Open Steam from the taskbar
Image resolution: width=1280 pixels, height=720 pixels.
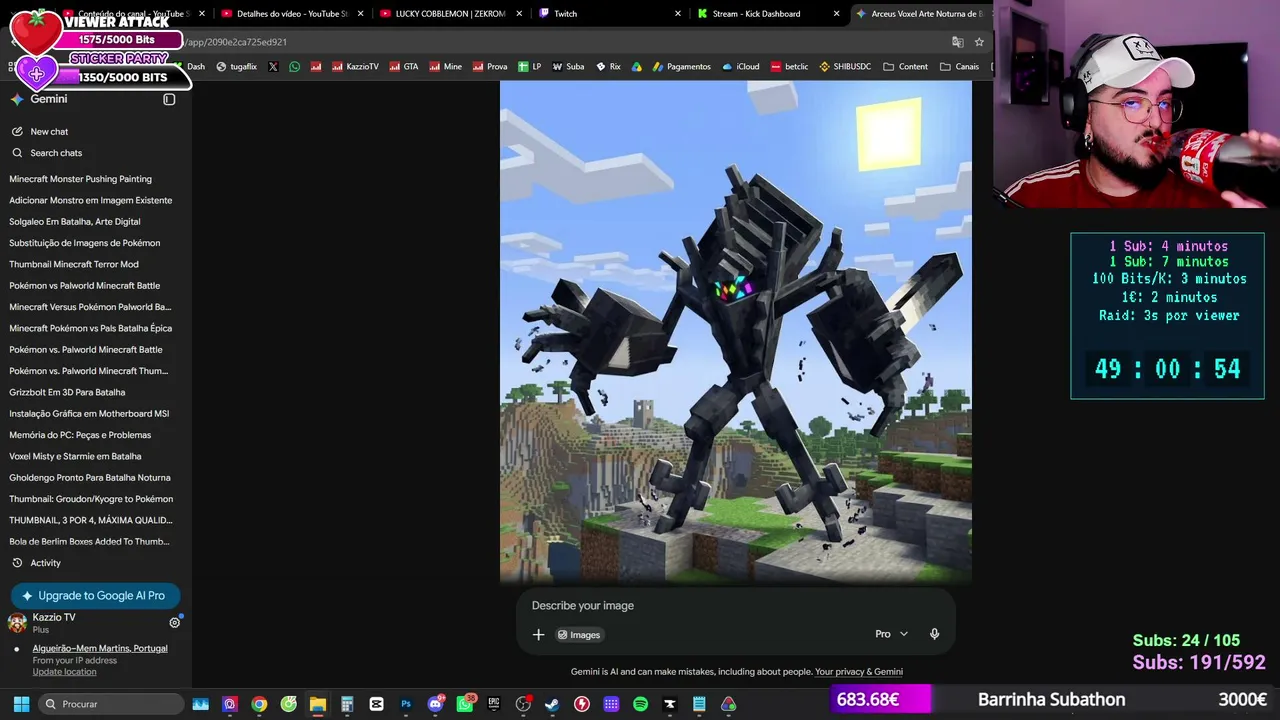click(552, 704)
